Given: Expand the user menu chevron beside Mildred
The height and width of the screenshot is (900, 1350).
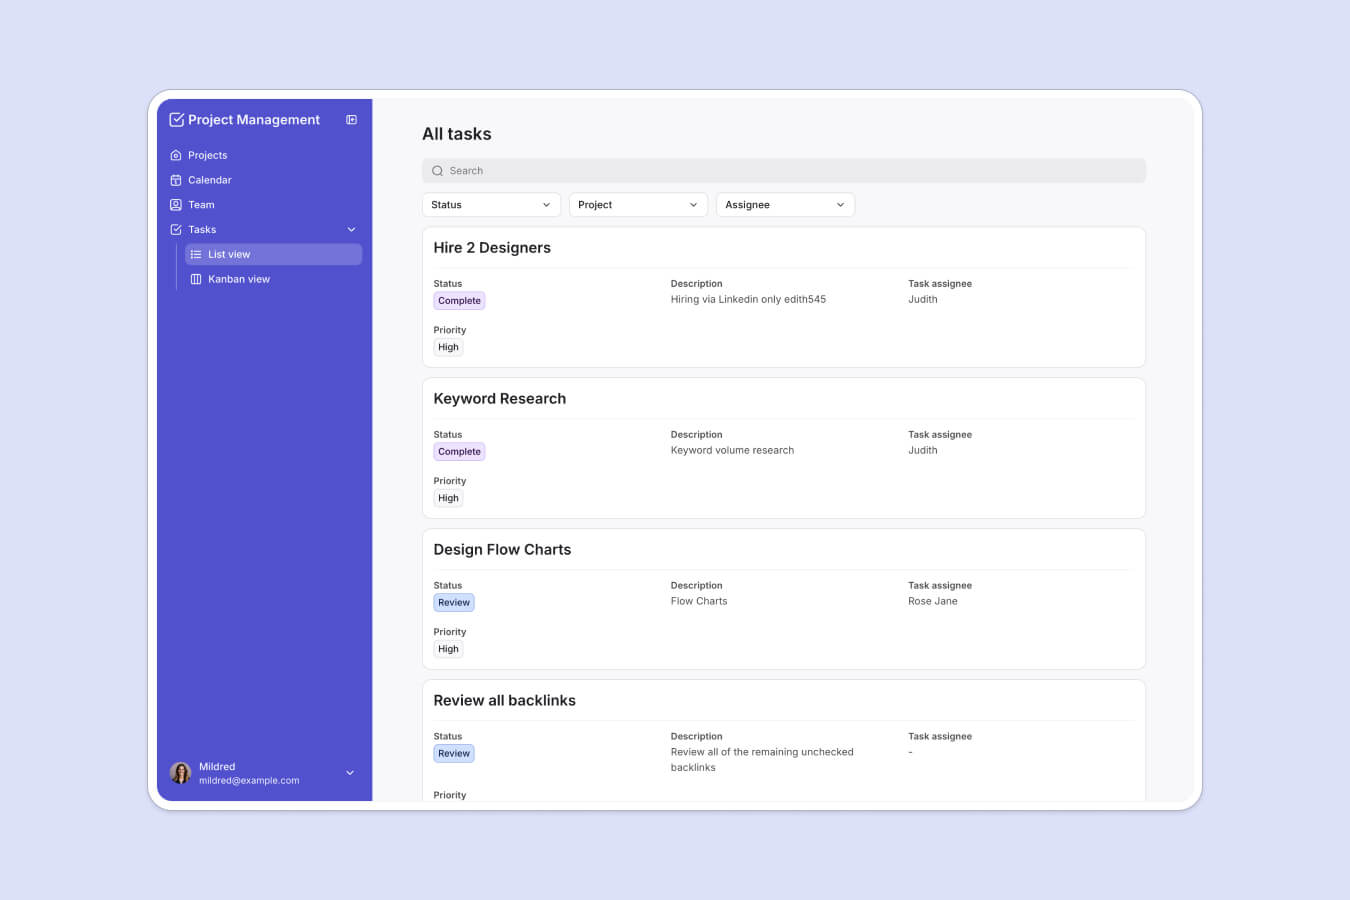Looking at the screenshot, I should tap(350, 773).
